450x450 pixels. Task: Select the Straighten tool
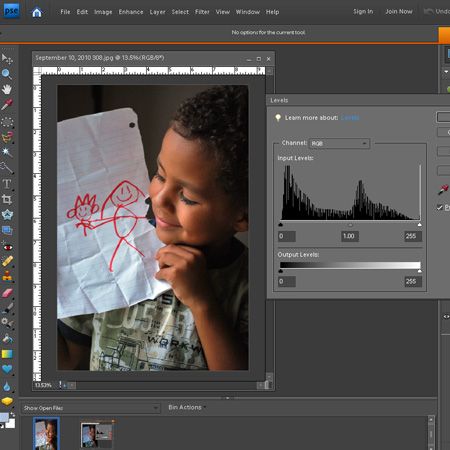[7, 230]
